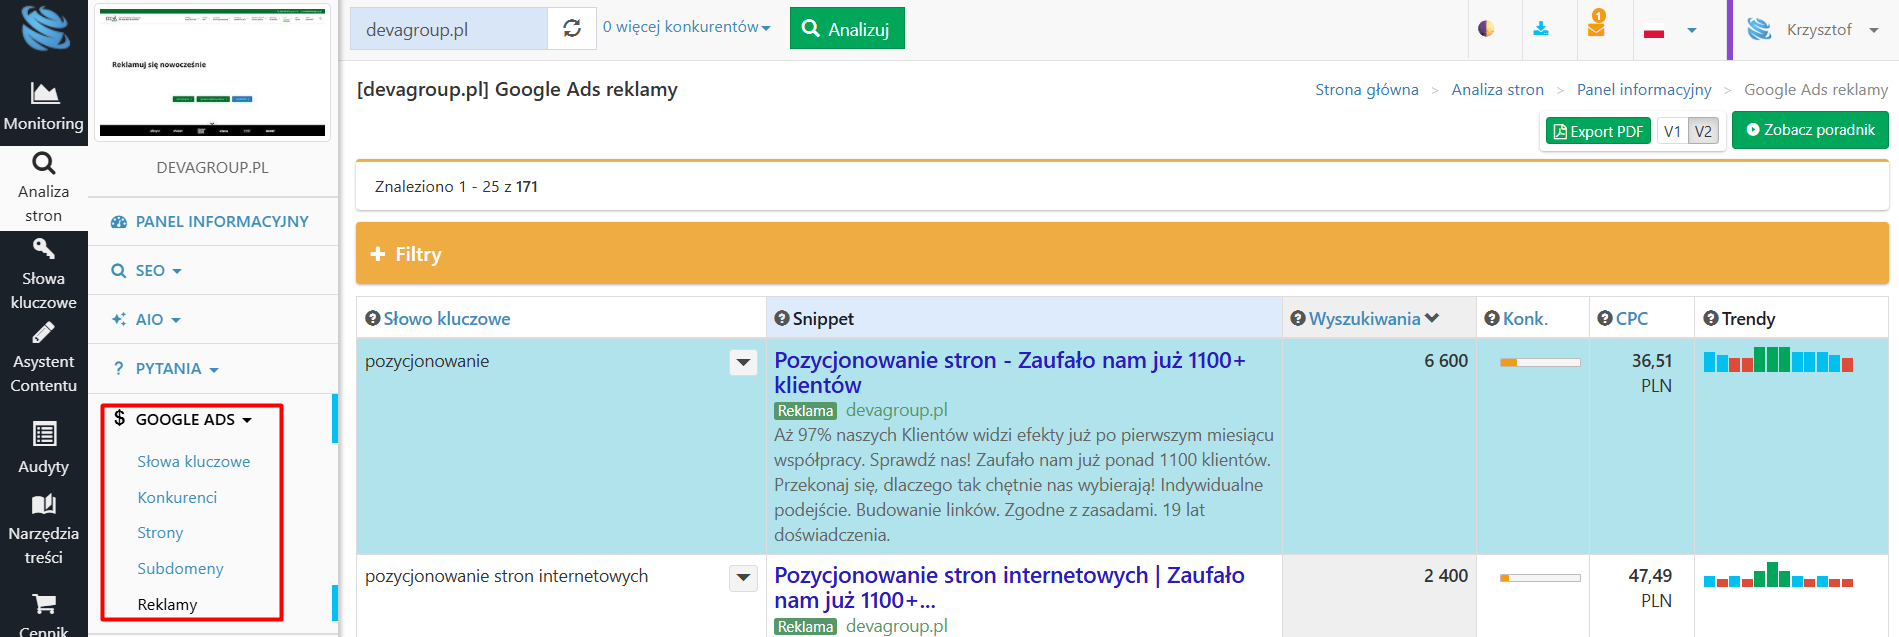Select Konkurenci under Google Ads
This screenshot has width=1899, height=637.
(x=177, y=497)
